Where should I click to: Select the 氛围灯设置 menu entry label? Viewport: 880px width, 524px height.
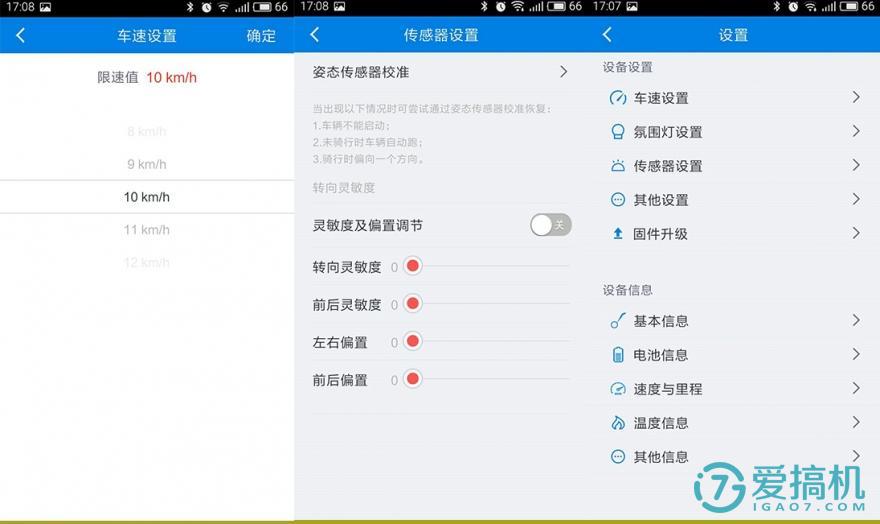(x=668, y=132)
